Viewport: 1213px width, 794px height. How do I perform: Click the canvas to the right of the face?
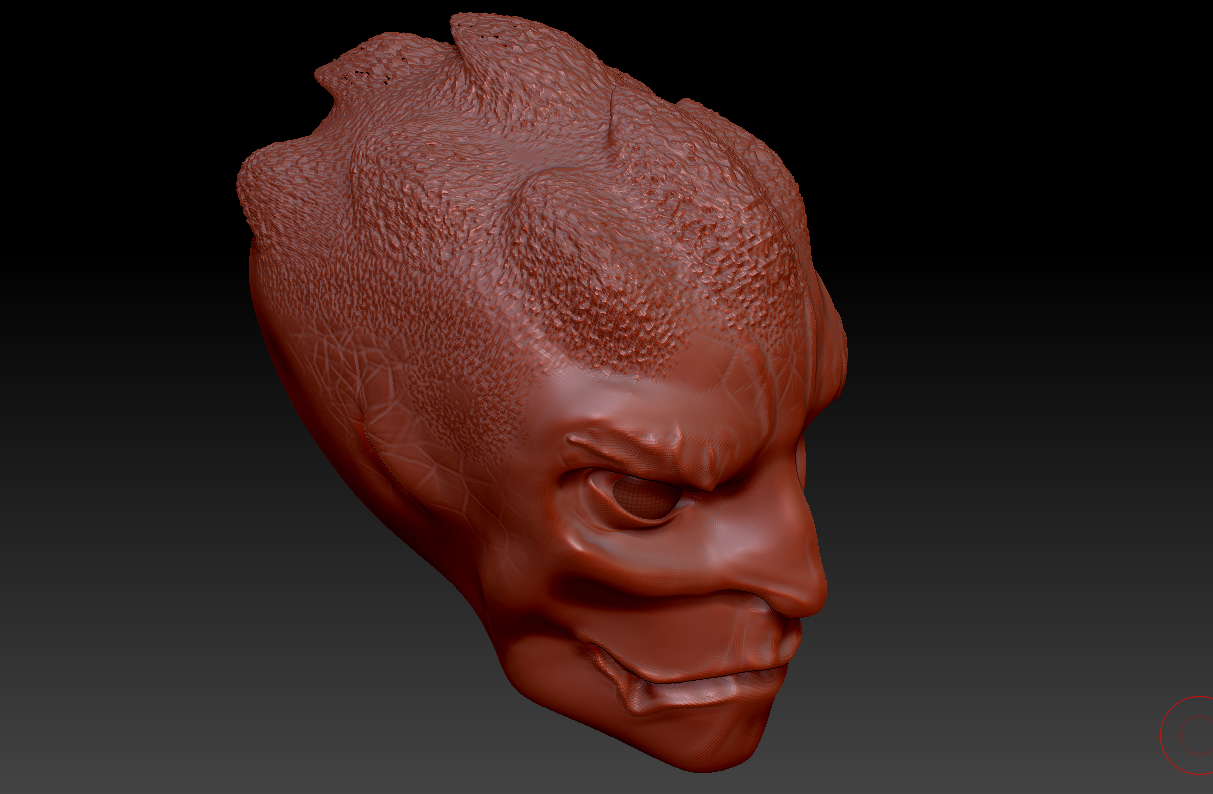pos(1000,400)
